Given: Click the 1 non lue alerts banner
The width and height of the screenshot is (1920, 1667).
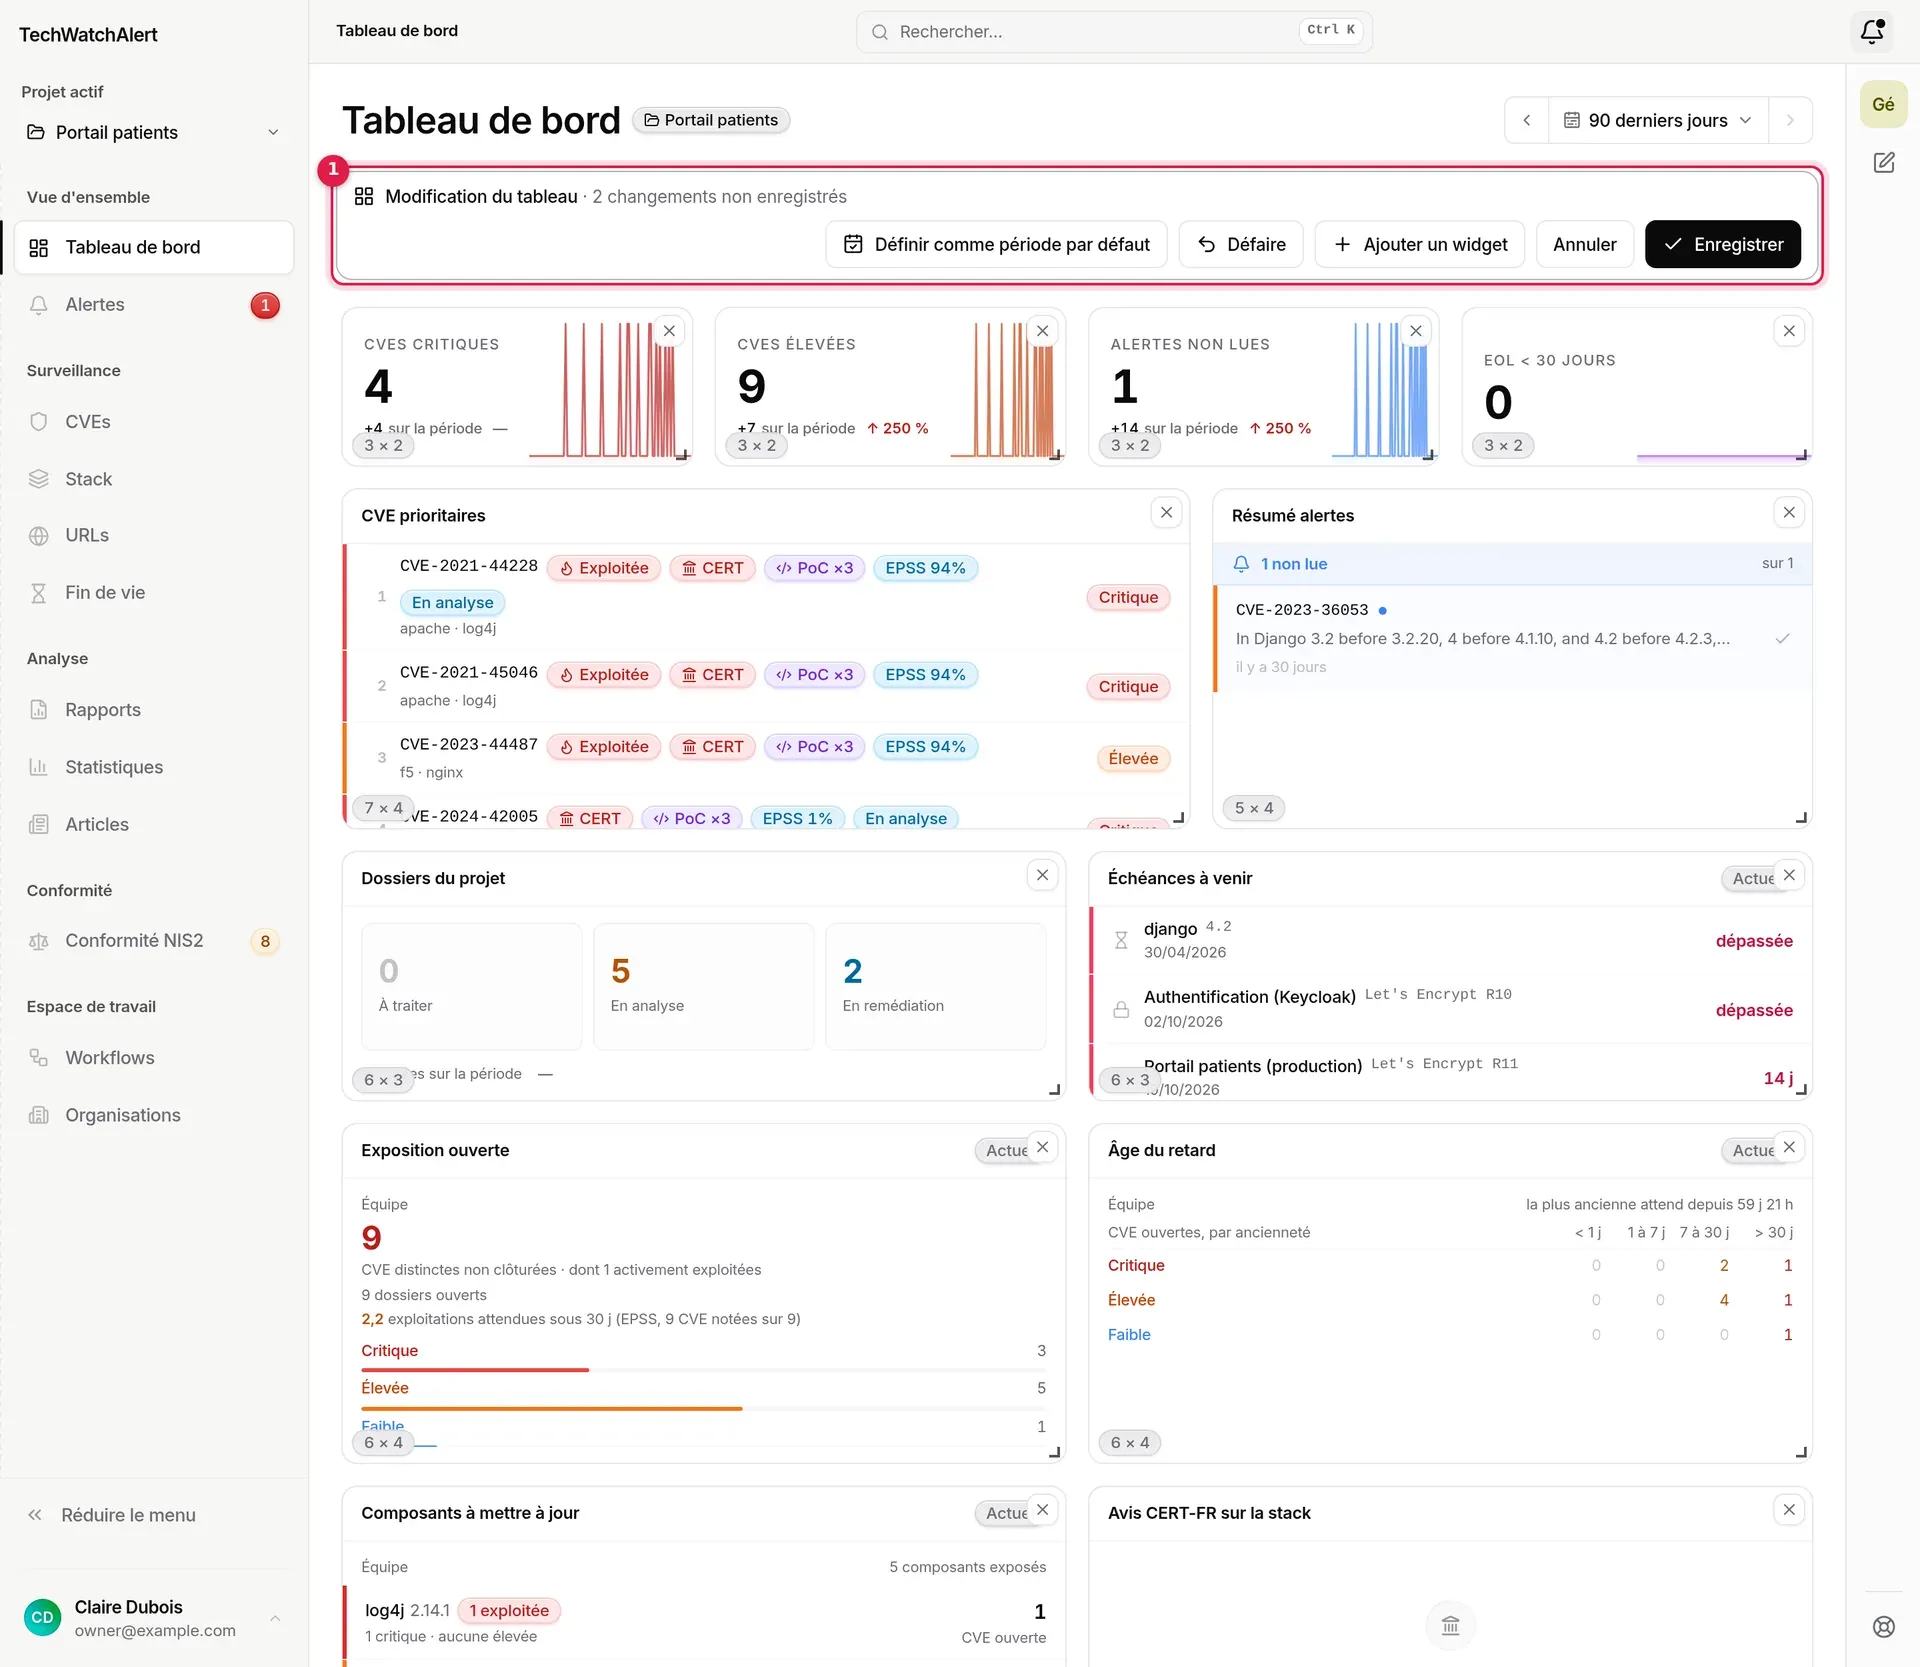Looking at the screenshot, I should [x=1512, y=564].
